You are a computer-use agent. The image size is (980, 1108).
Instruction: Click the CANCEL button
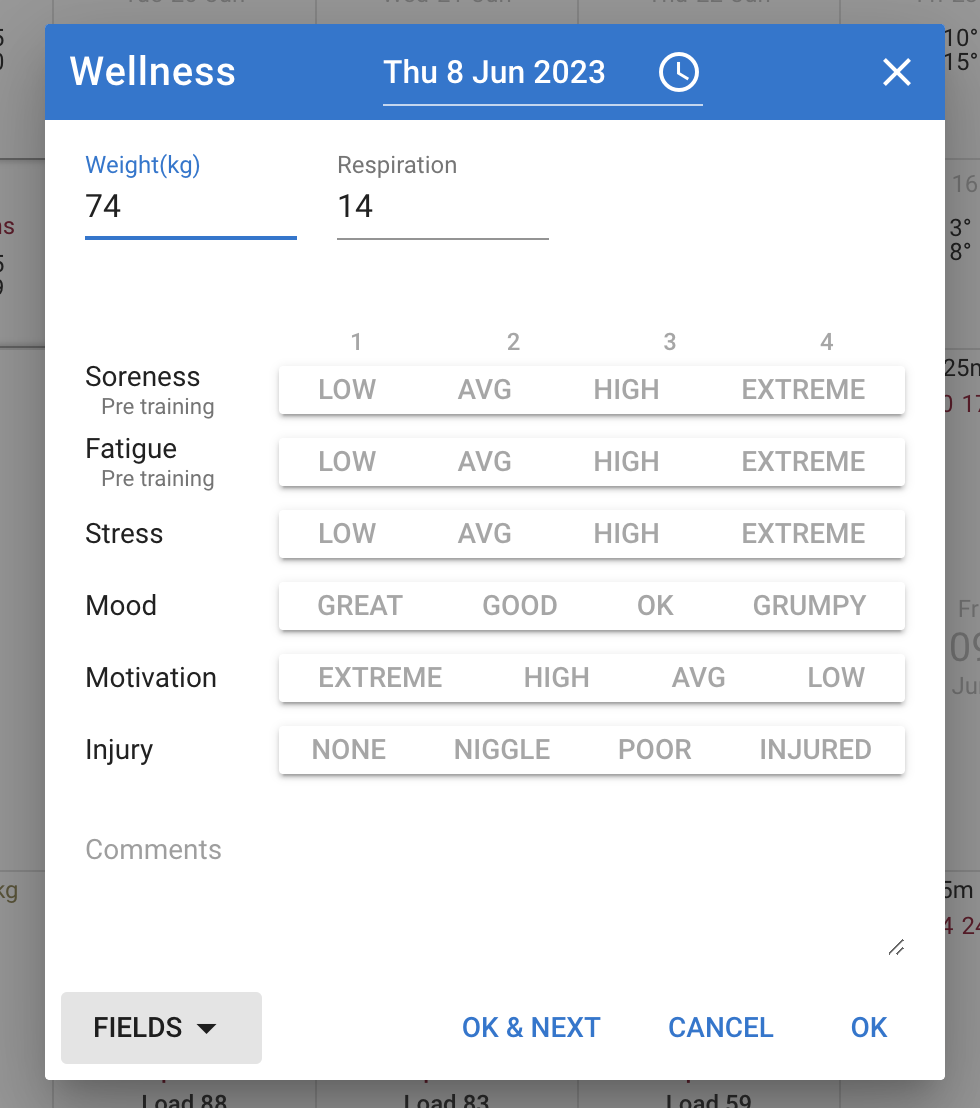[721, 1027]
